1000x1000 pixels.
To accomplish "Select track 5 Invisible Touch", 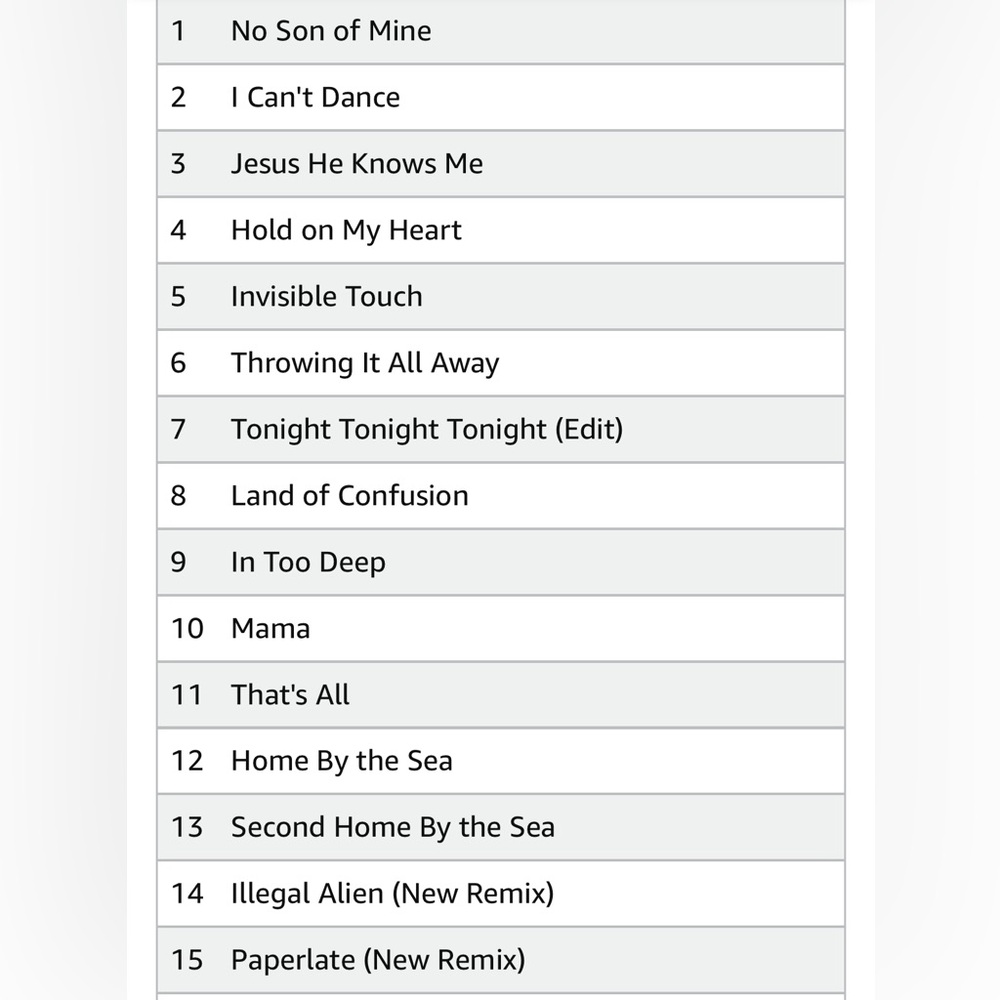I will (x=501, y=297).
